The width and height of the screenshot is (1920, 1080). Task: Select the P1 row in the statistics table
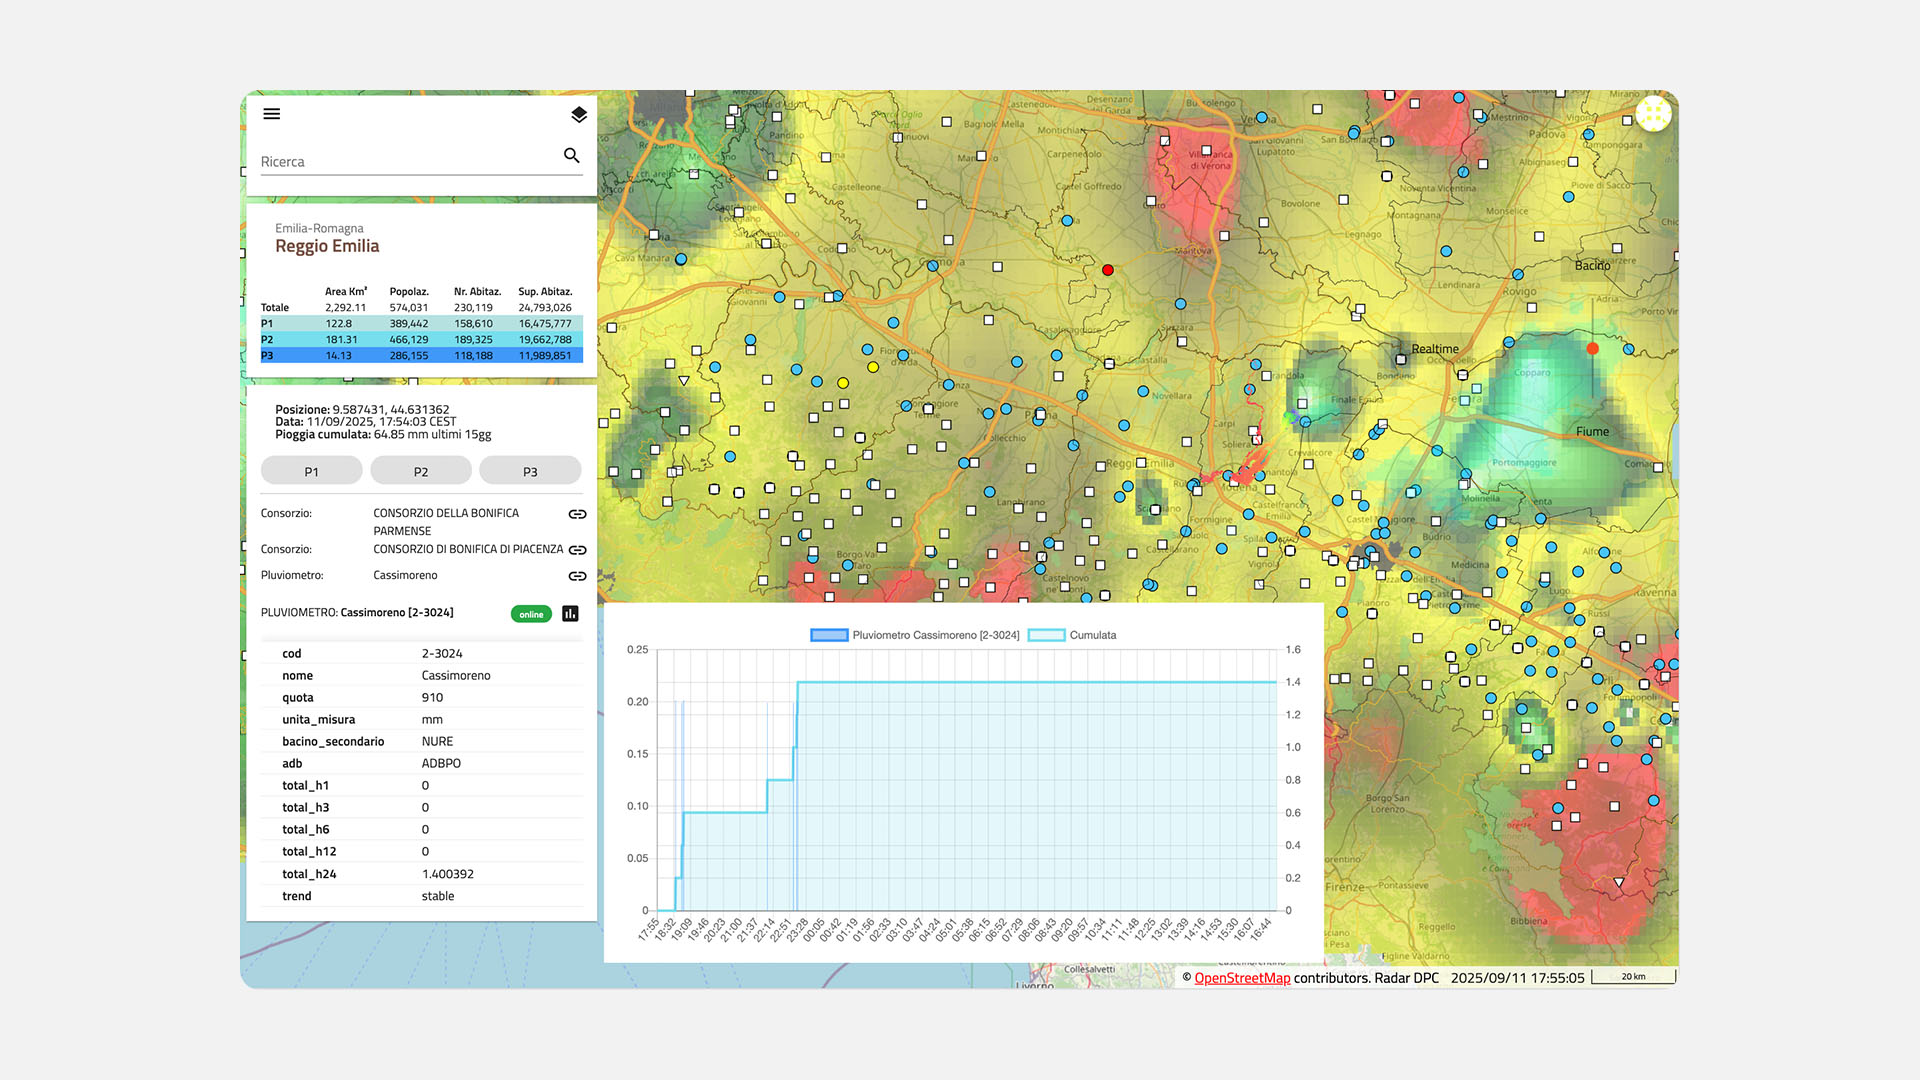click(x=420, y=324)
